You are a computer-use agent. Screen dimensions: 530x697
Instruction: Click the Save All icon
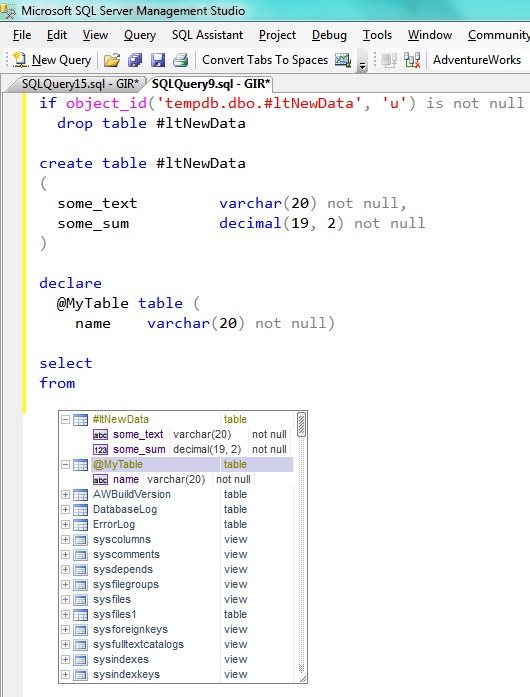coord(135,60)
